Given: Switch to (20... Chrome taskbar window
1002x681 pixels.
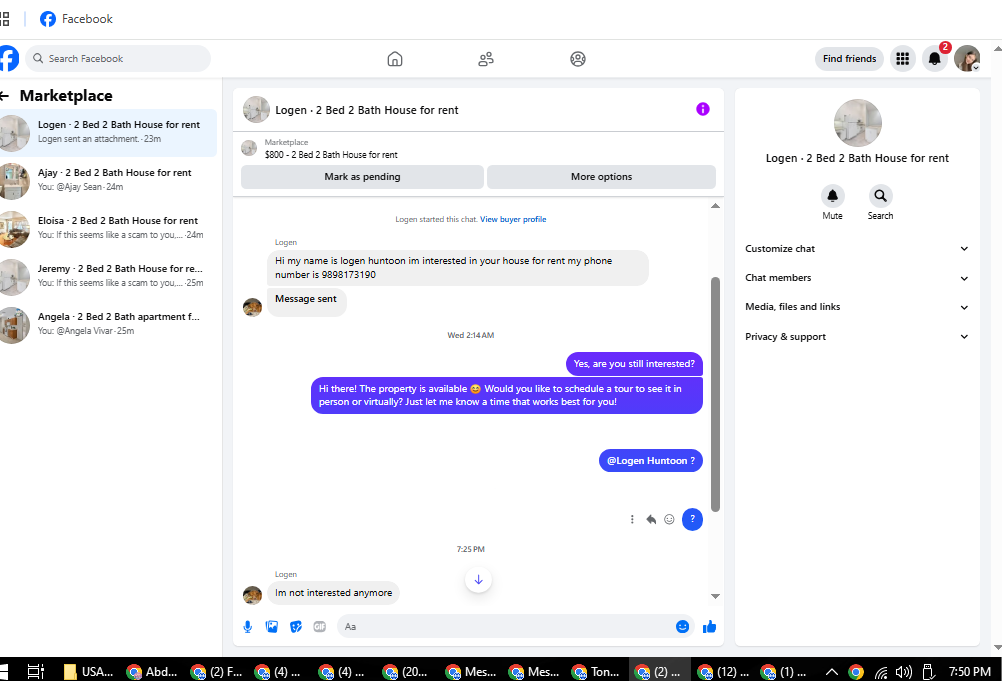Looking at the screenshot, I should [x=405, y=671].
